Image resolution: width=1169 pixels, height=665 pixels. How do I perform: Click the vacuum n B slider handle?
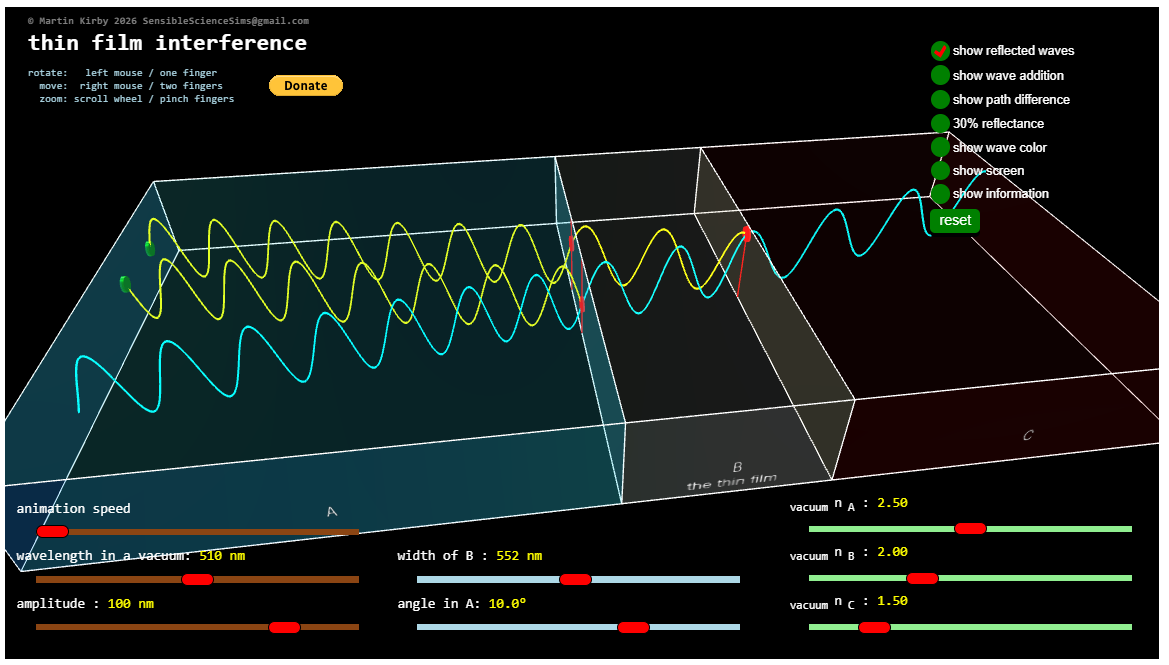pos(921,577)
